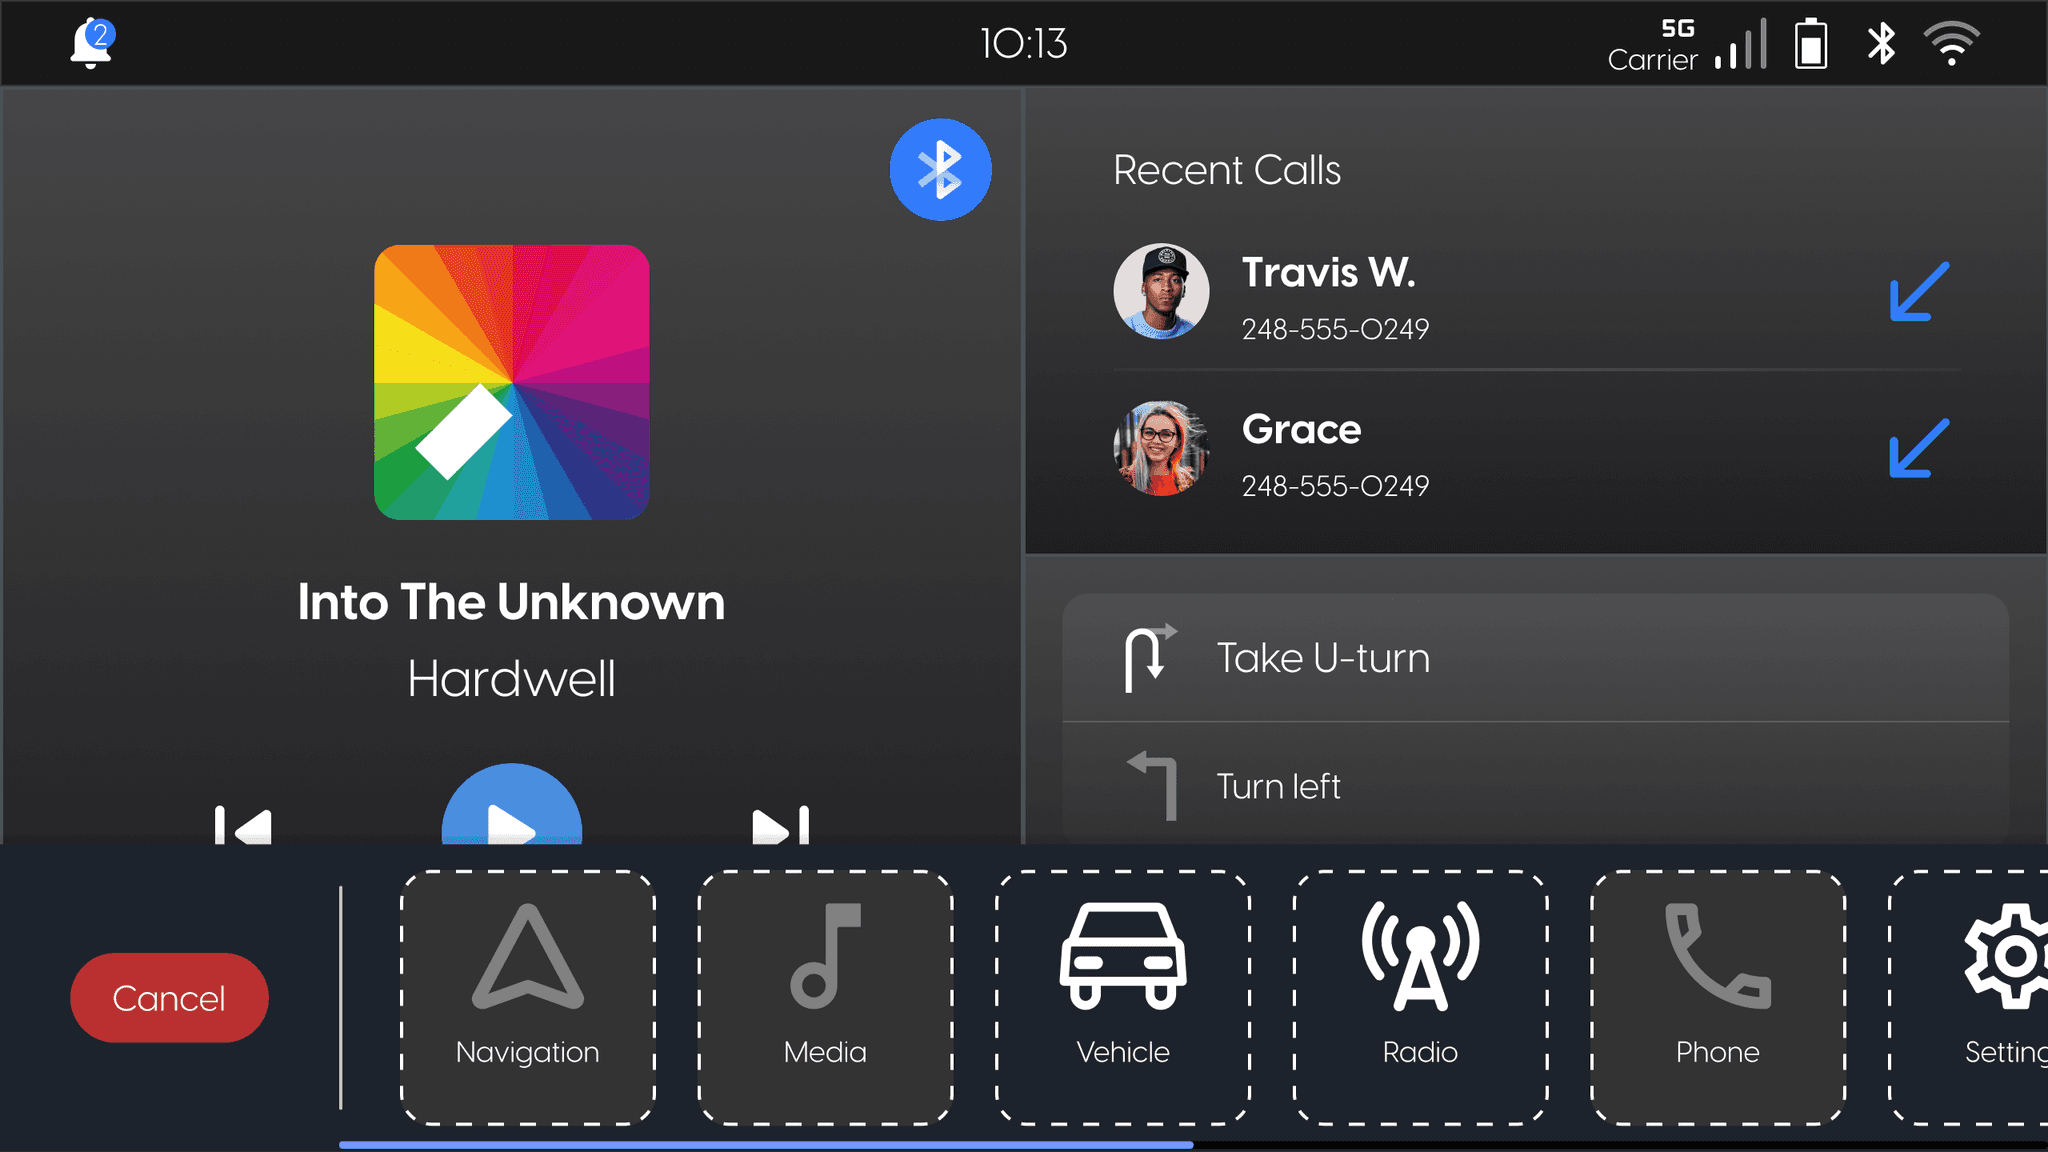This screenshot has width=2048, height=1152.
Task: Open the Phone handset tile
Action: 1717,997
